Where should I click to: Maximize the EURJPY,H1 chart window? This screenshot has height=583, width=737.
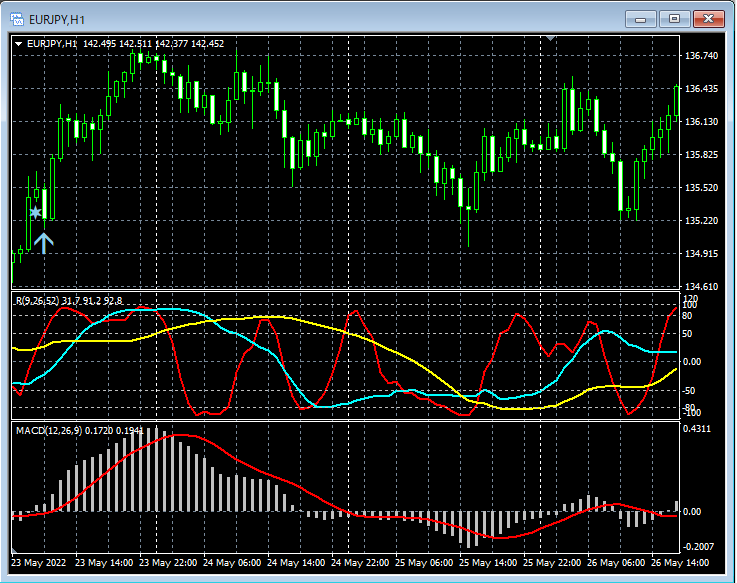coord(675,18)
